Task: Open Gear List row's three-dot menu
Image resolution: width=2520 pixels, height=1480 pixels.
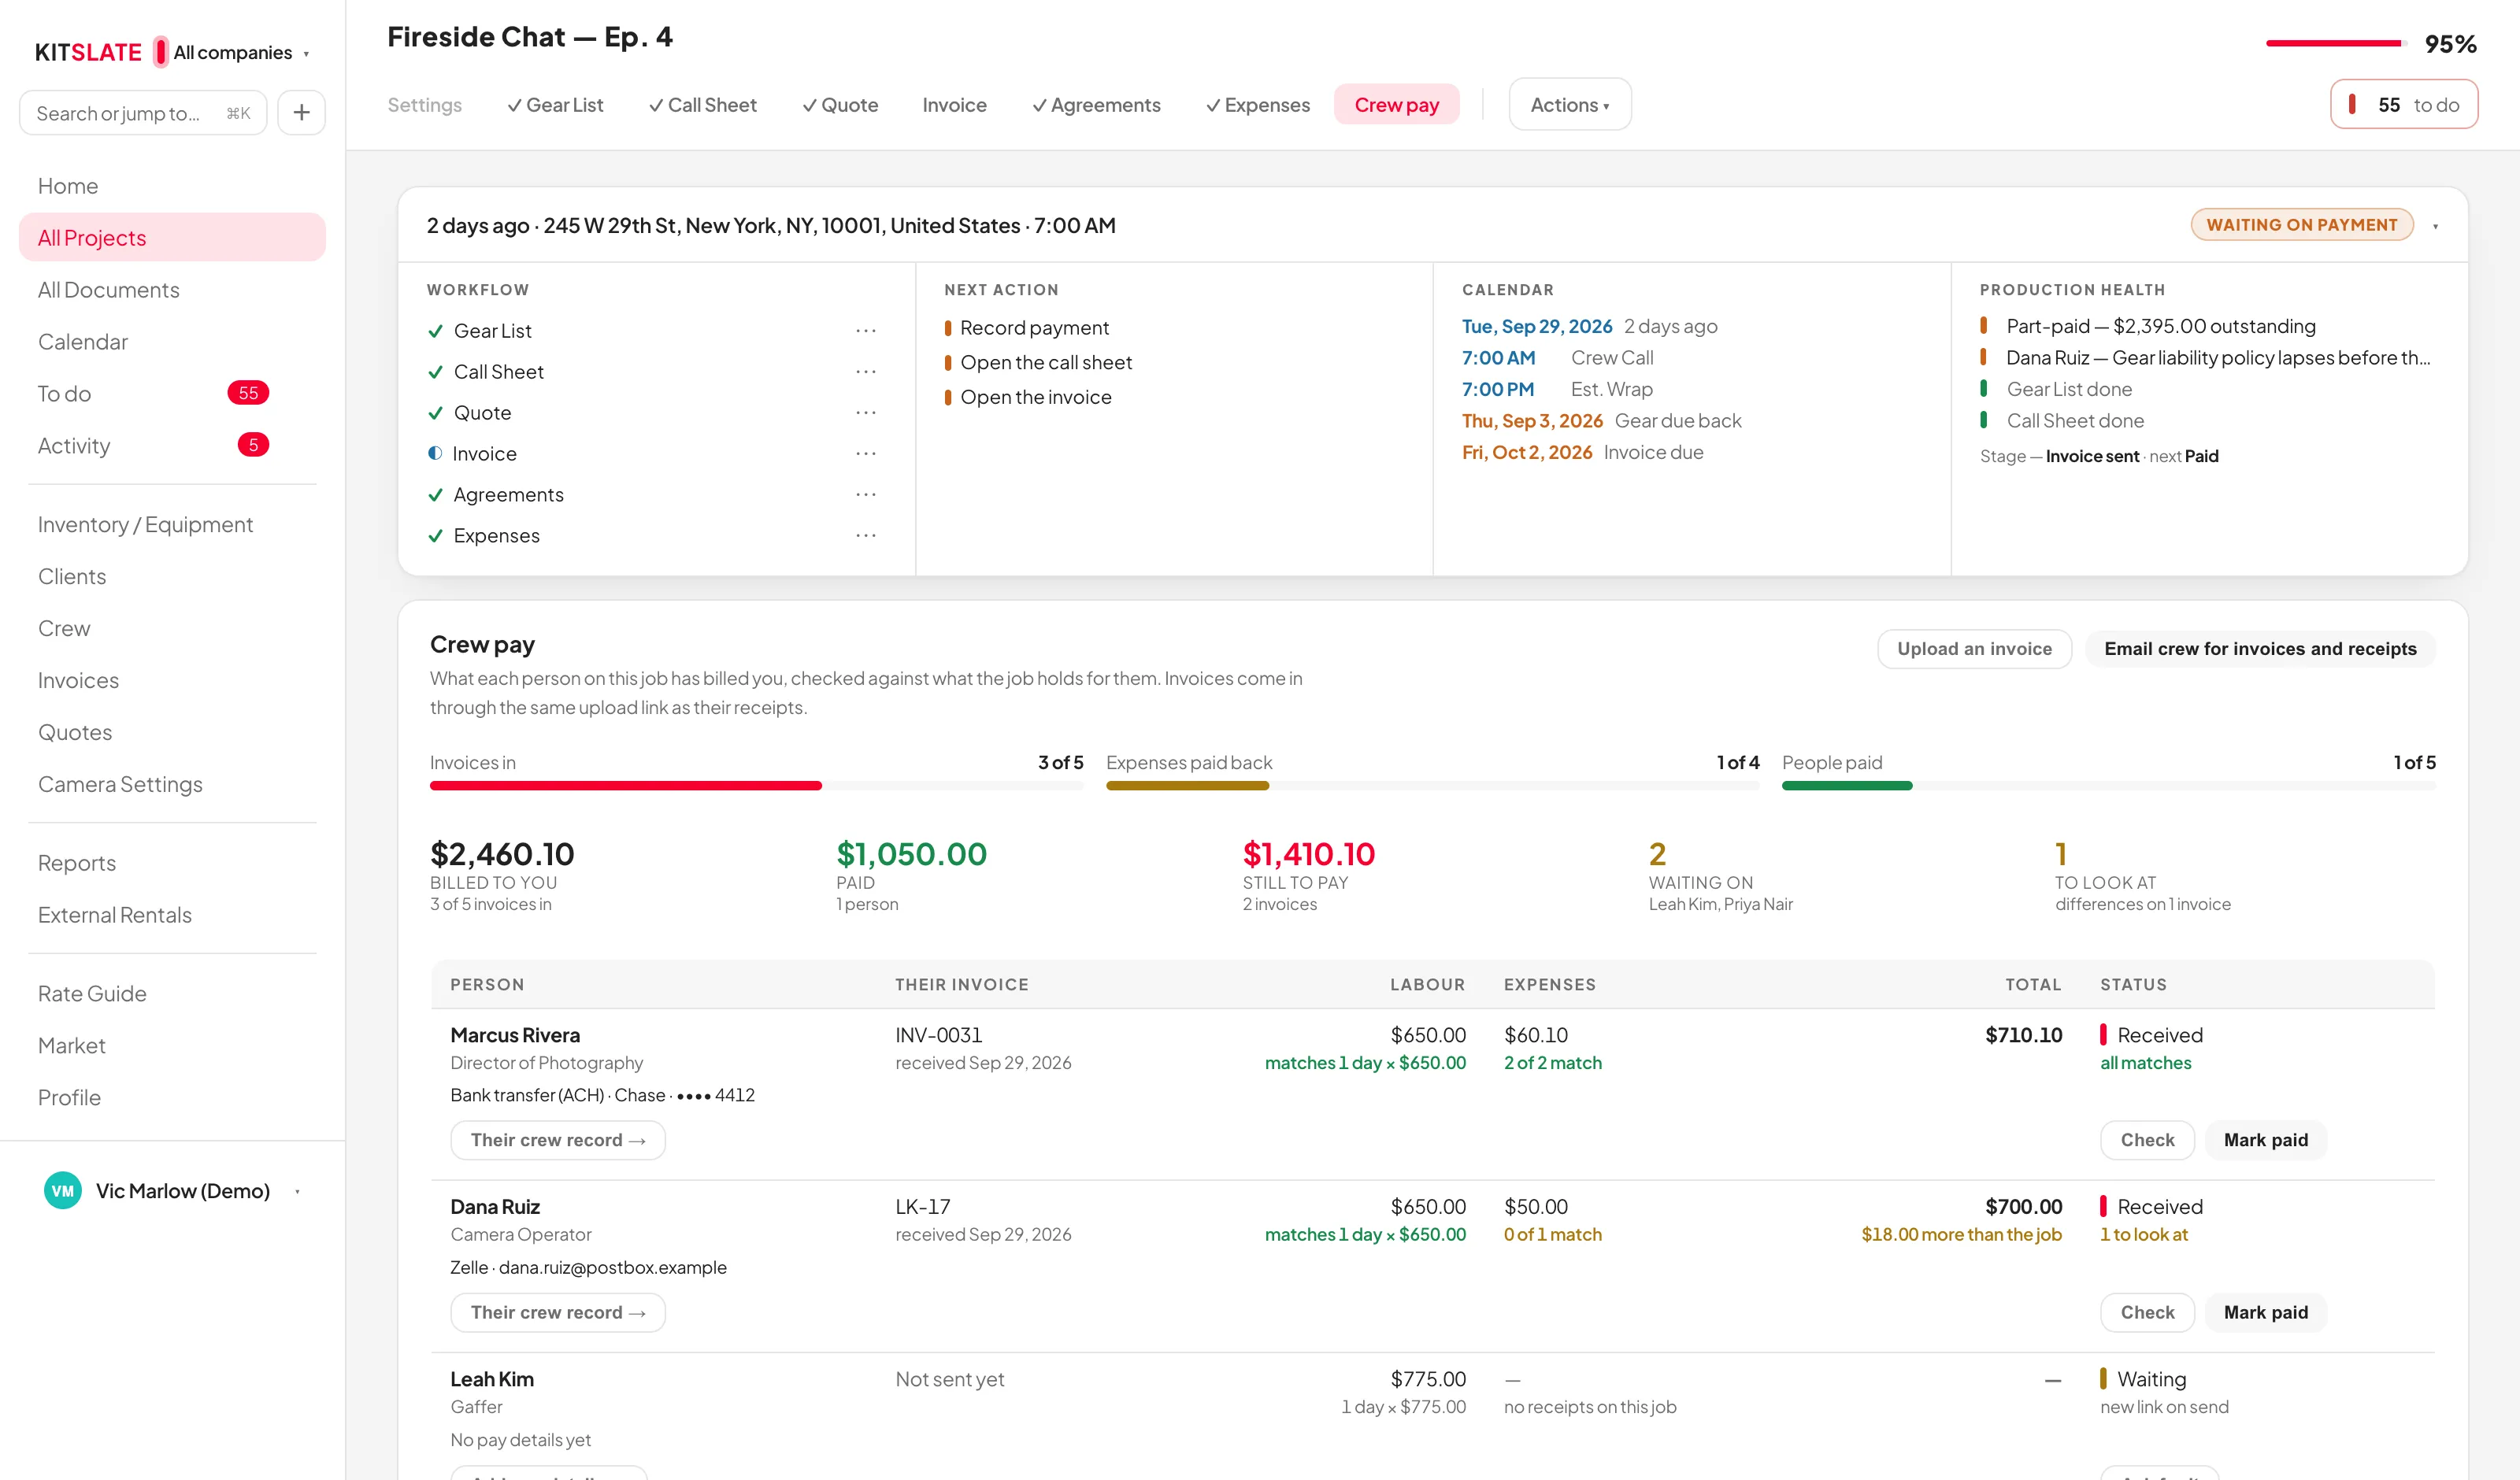Action: (x=866, y=331)
